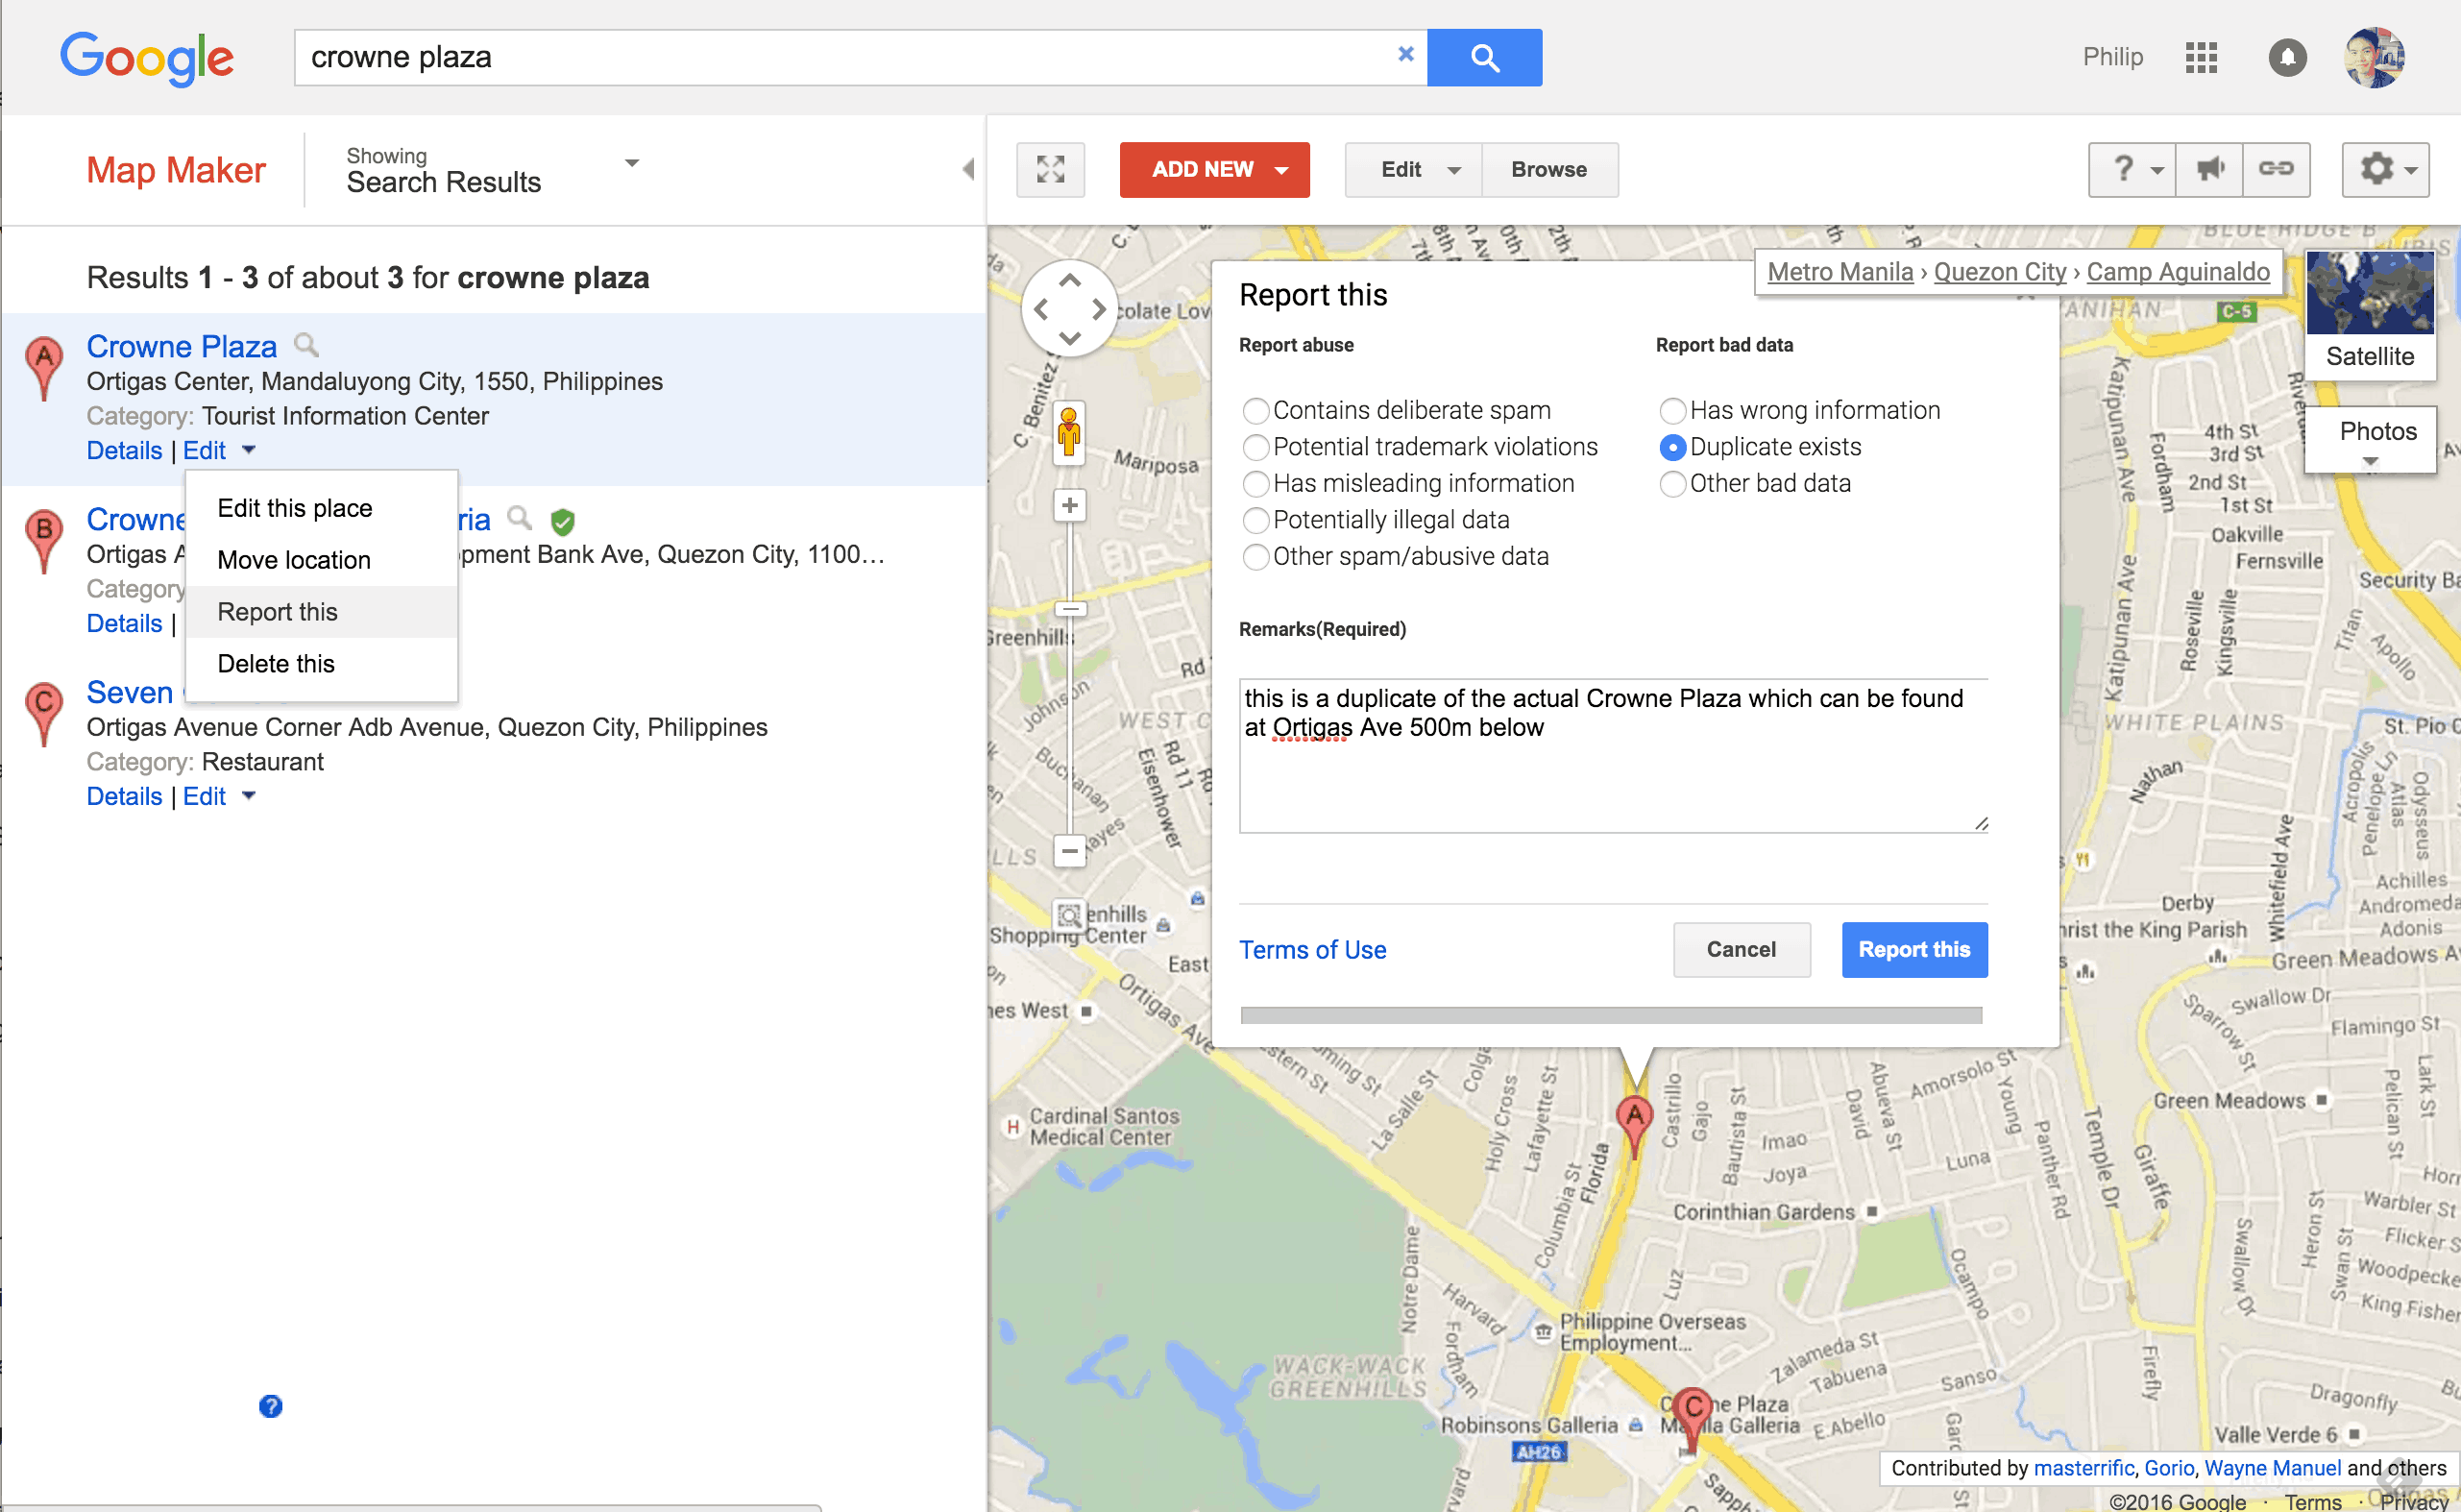Open the account profile picture
This screenshot has height=1512, width=2461.
pyautogui.click(x=2374, y=58)
